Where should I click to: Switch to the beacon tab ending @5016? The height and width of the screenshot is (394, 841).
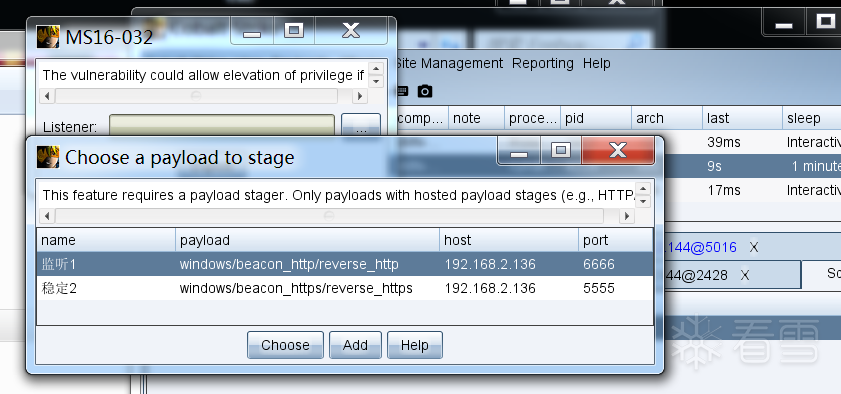(700, 247)
